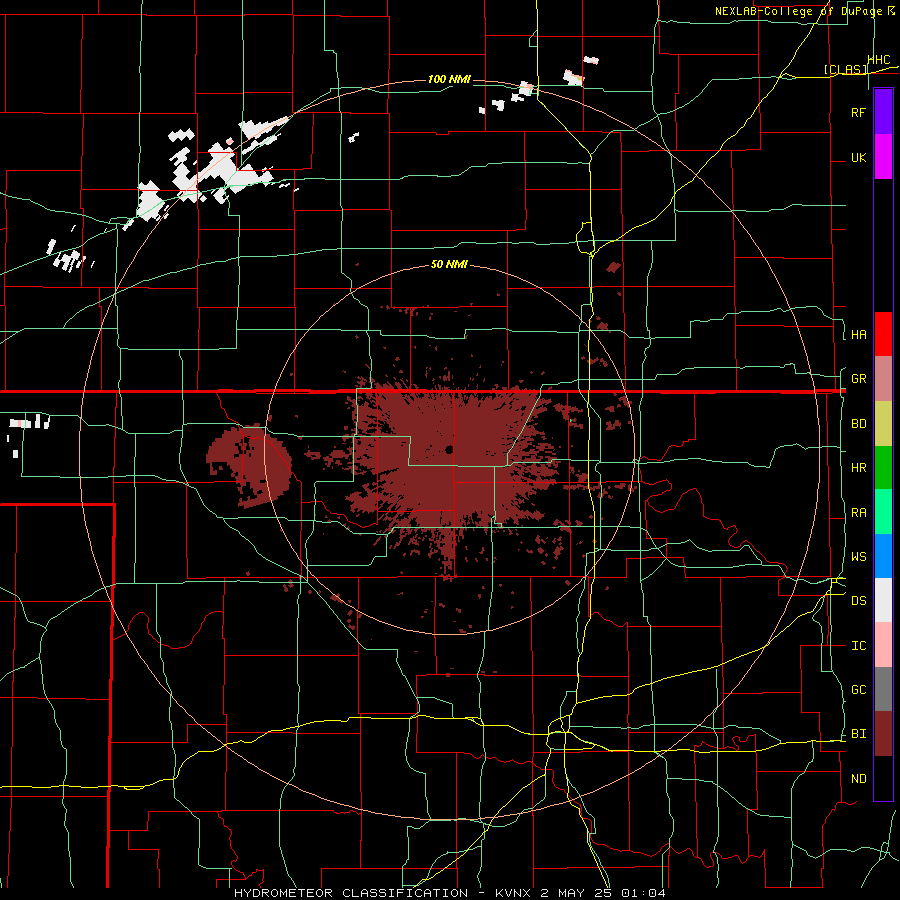Click the ND black legend swatch

tap(883, 778)
